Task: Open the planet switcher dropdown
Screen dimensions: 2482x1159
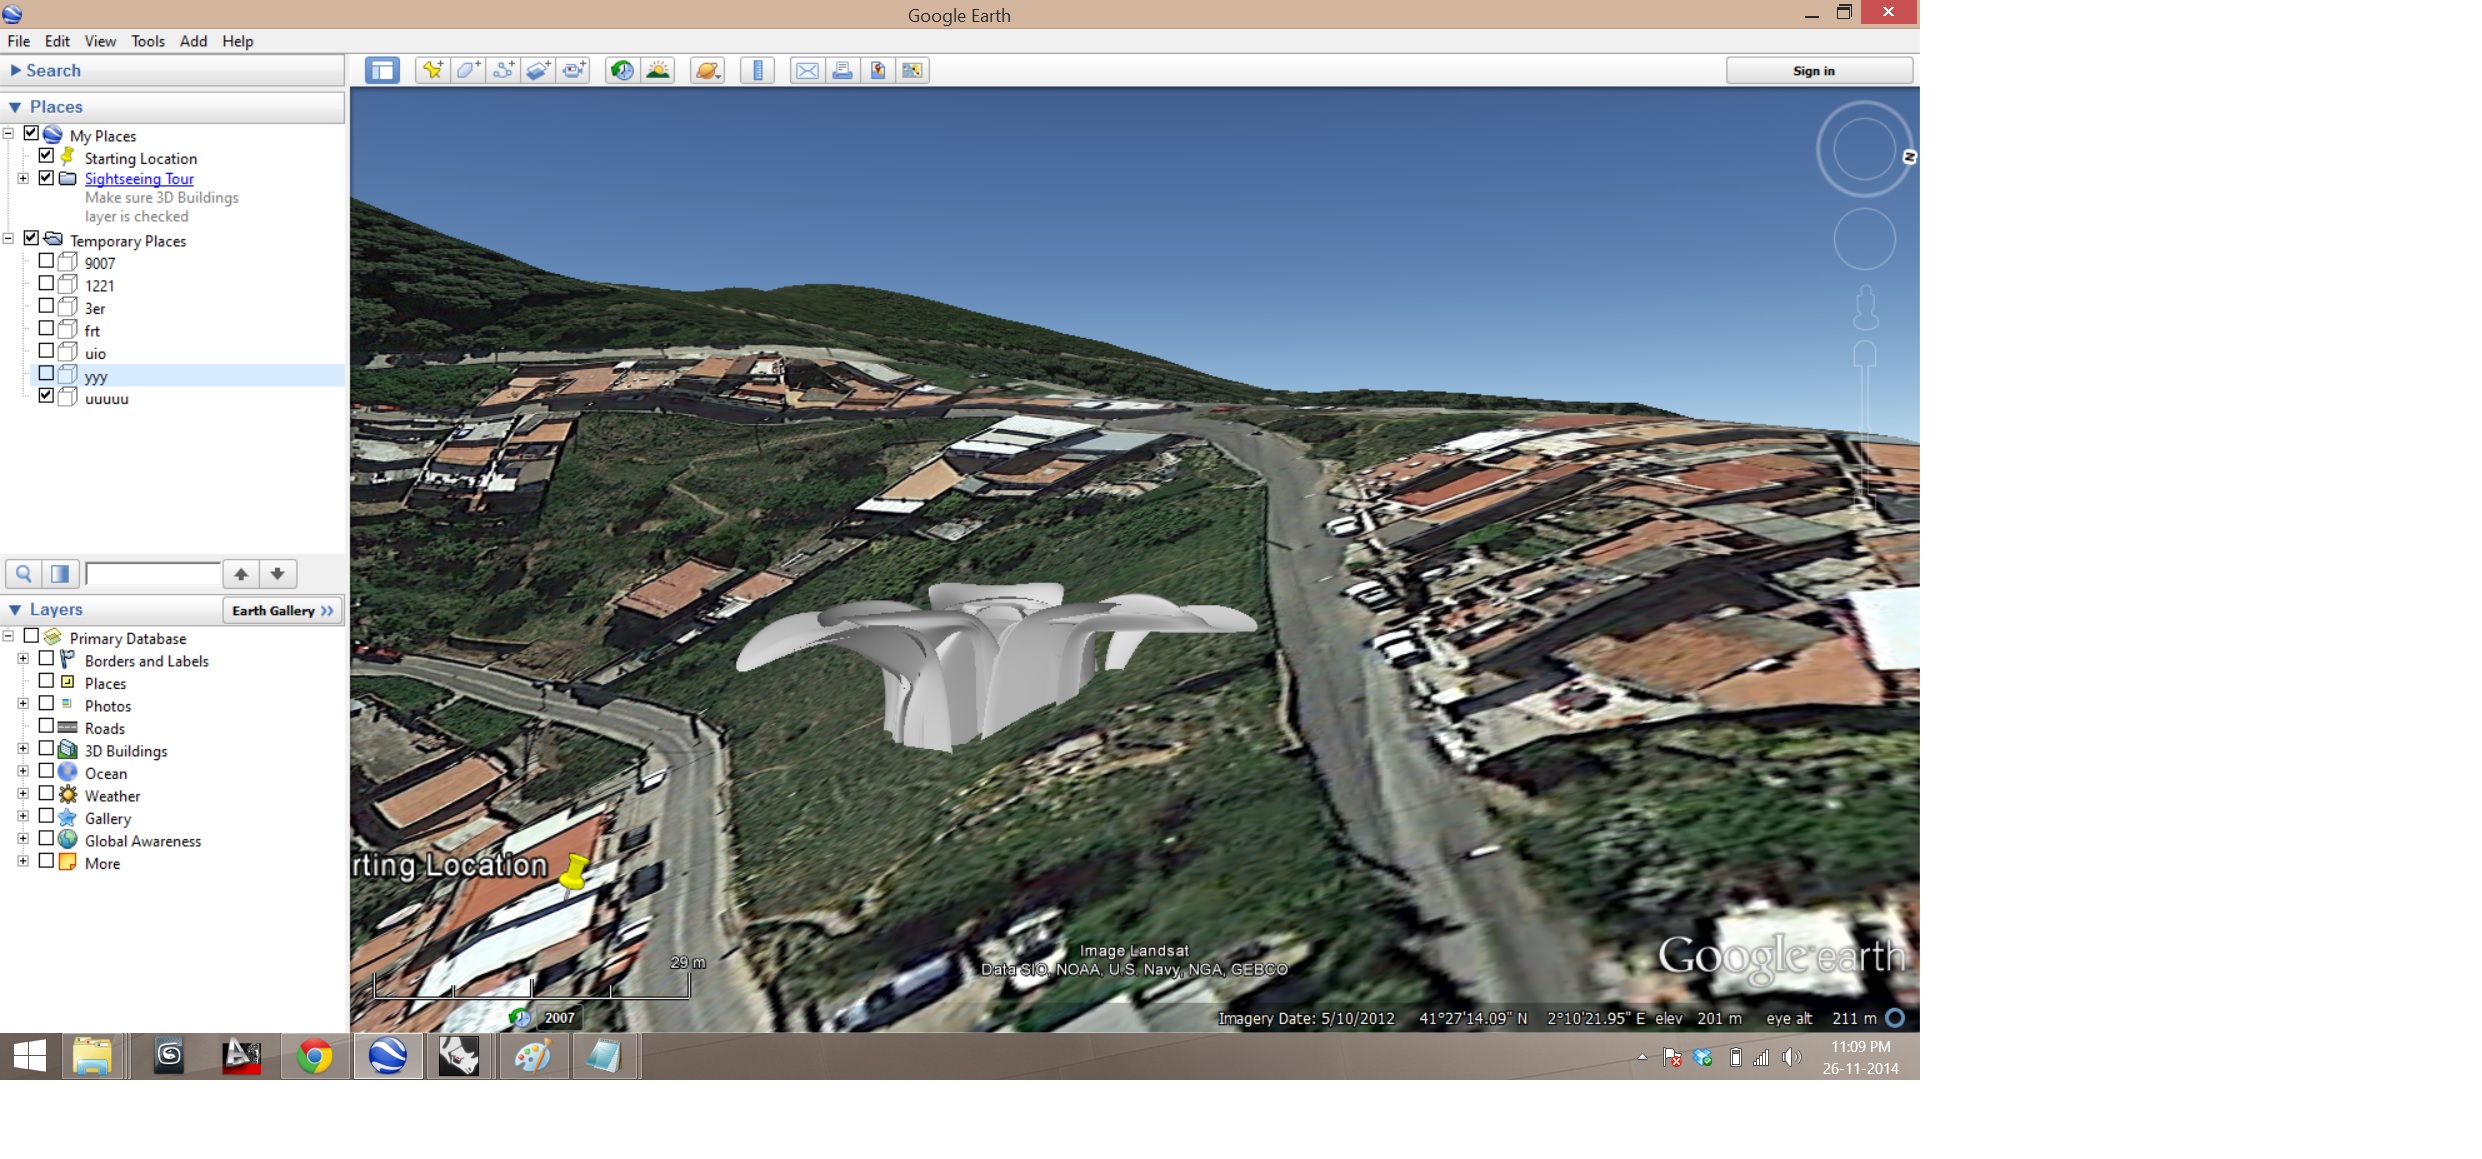Action: pyautogui.click(x=707, y=70)
